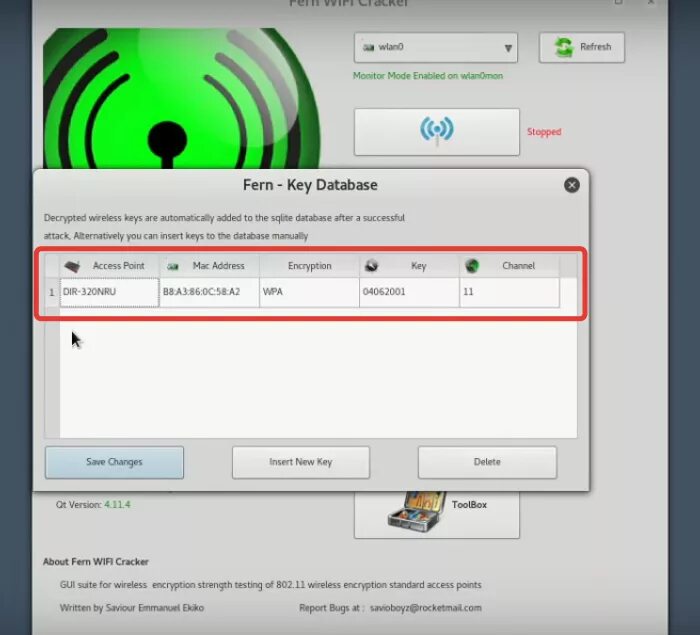This screenshot has width=700, height=635.
Task: Click the wlan0 network card icon
Action: (x=368, y=47)
